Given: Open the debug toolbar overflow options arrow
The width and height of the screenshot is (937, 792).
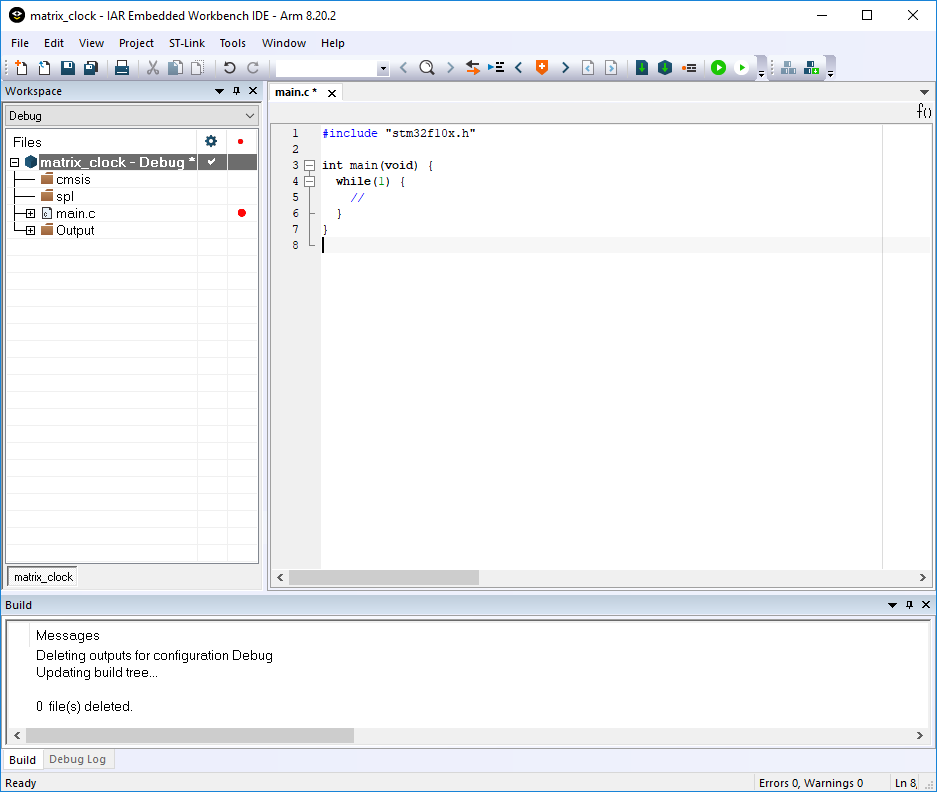Looking at the screenshot, I should [761, 74].
